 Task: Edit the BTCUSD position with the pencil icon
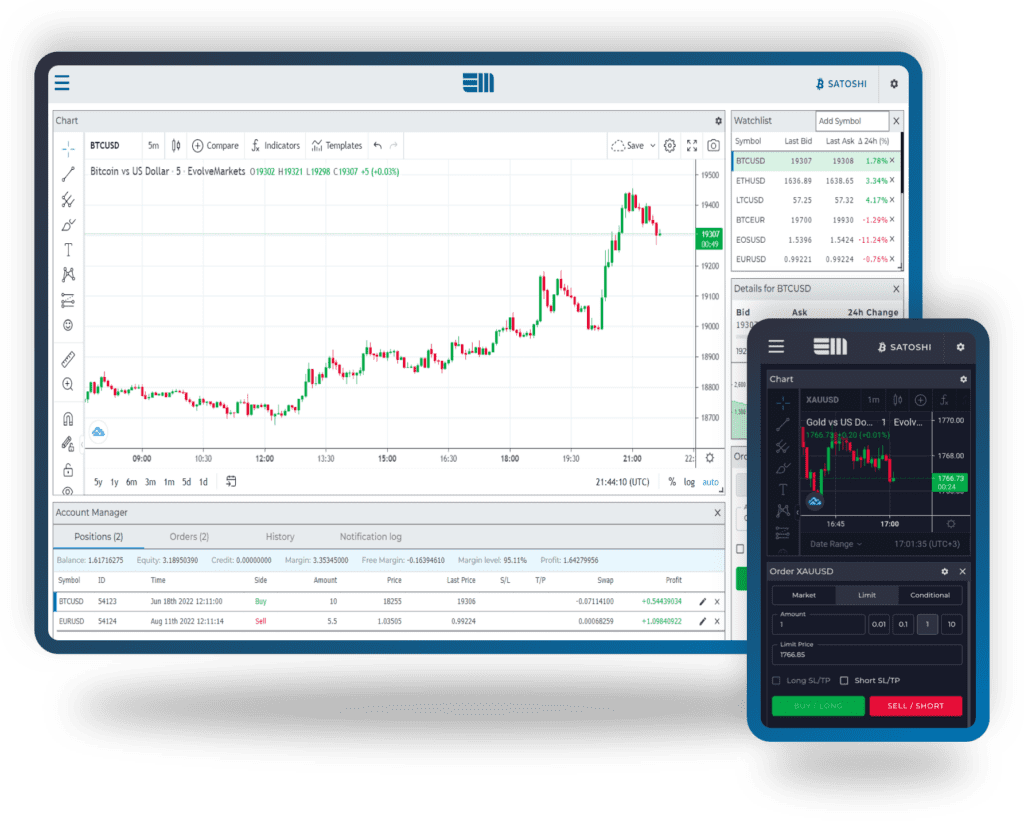pos(702,601)
